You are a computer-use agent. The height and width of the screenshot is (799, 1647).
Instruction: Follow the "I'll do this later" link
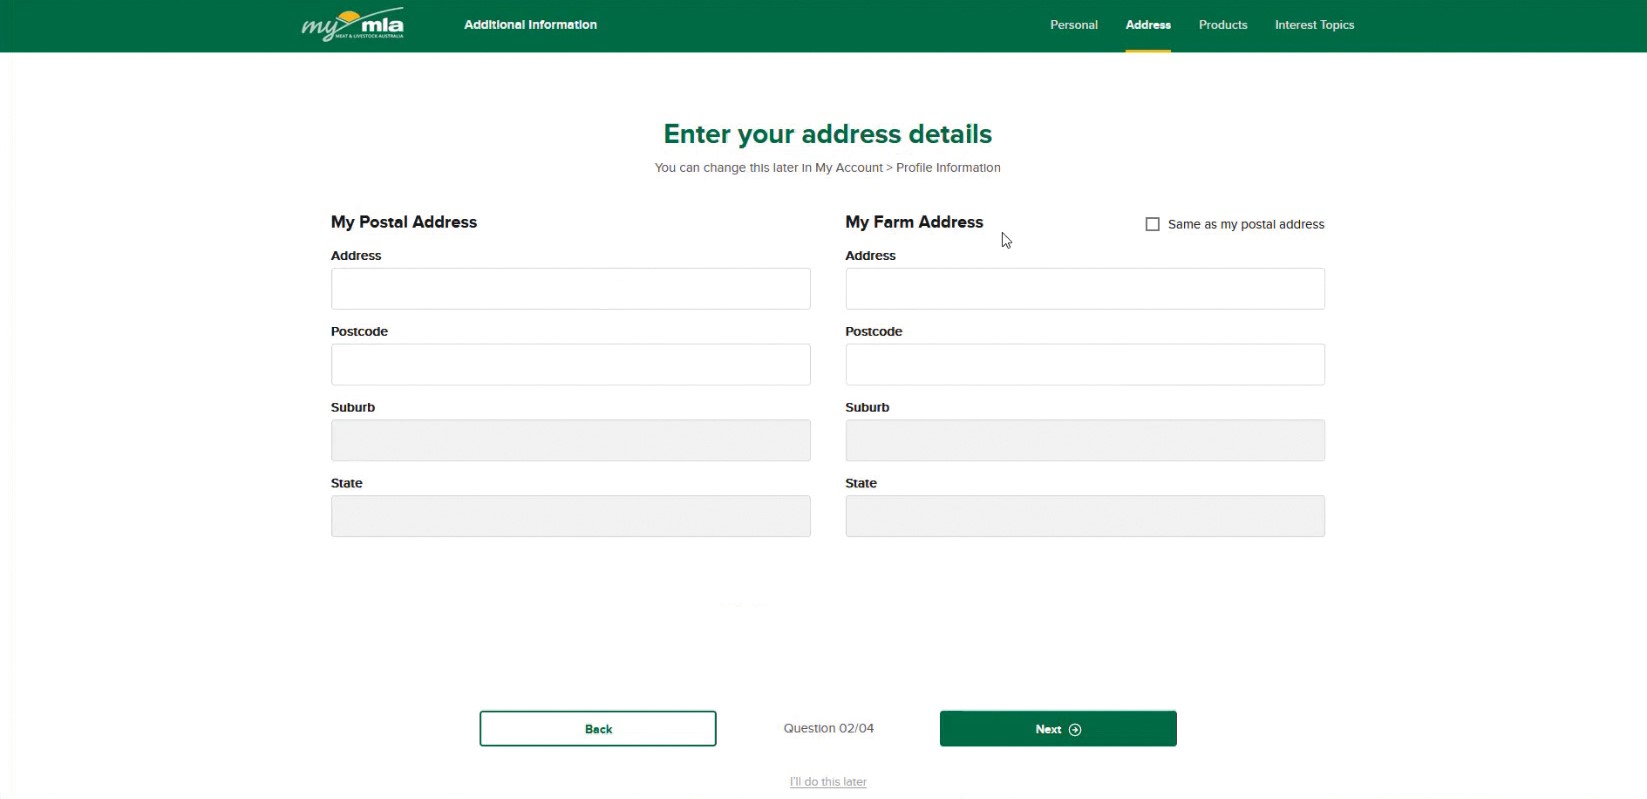click(x=828, y=782)
